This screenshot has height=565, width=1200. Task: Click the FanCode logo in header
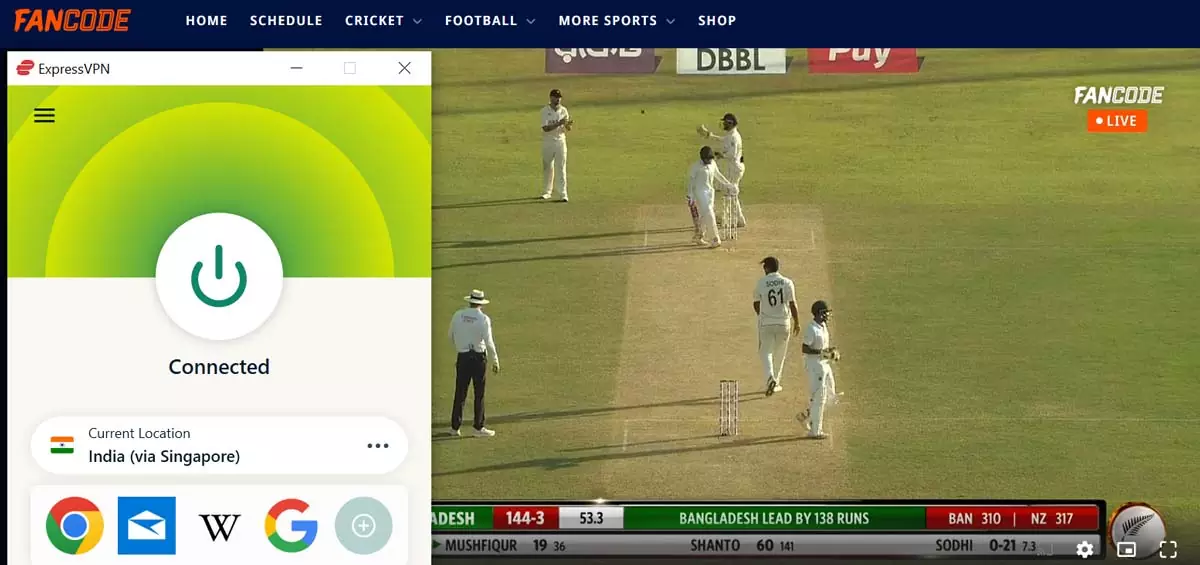[72, 20]
